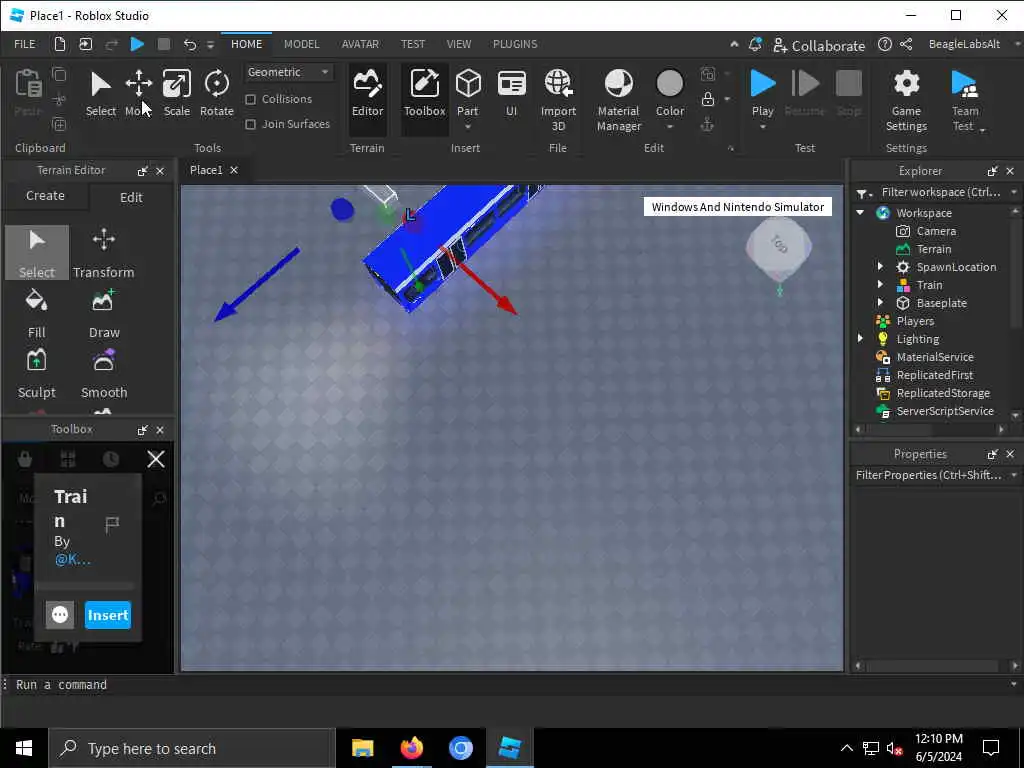Viewport: 1024px width, 768px height.
Task: Choose the terrain Smooth tool
Action: coord(104,374)
